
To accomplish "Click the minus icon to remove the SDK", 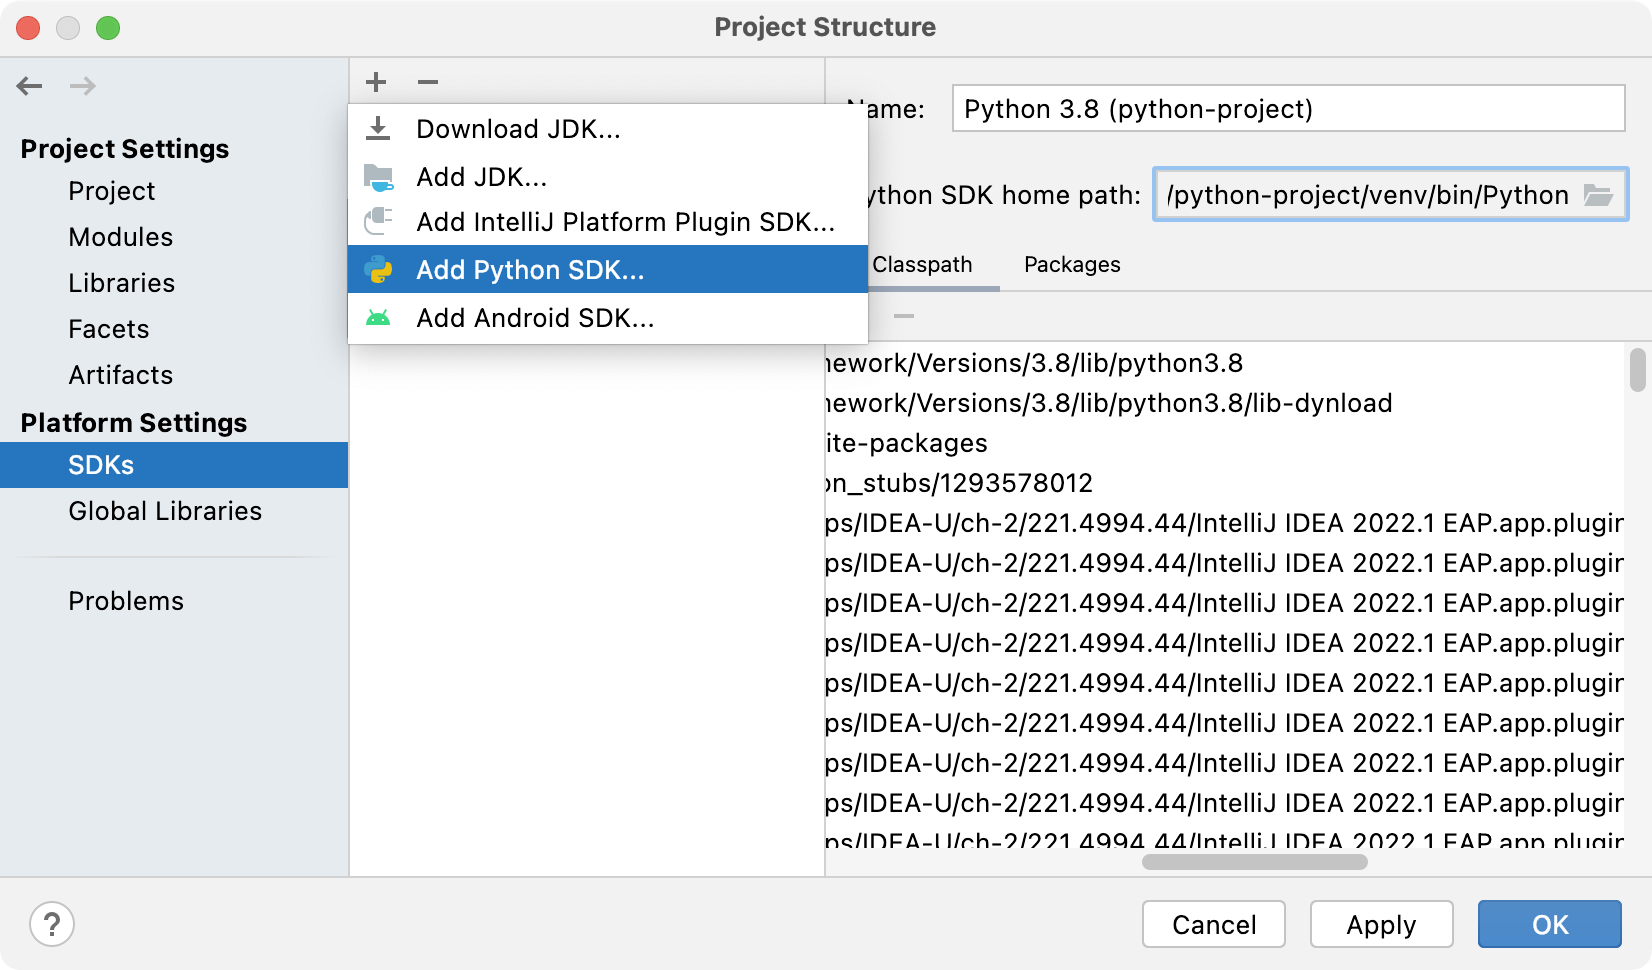I will point(428,82).
